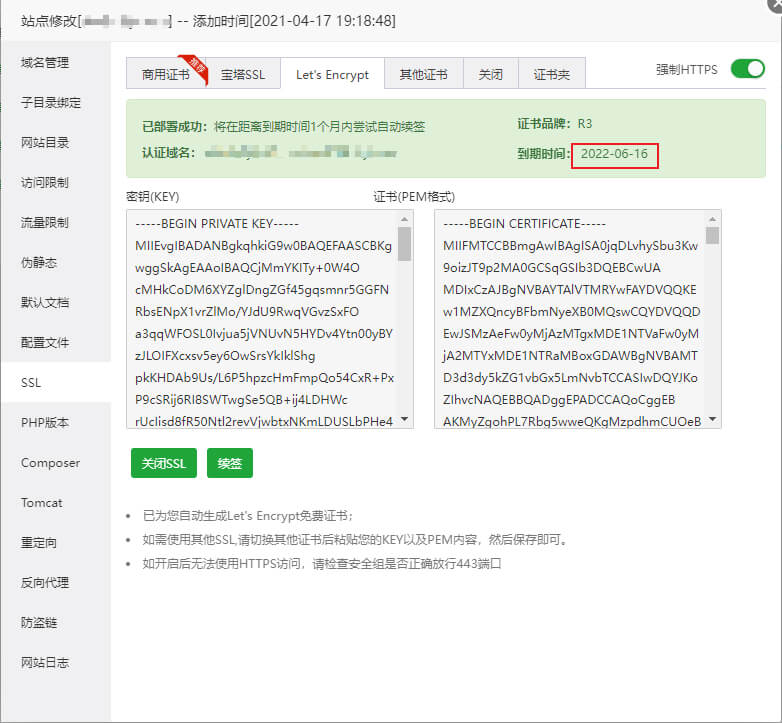
Task: Select the Let's Encrypt tab
Action: point(332,75)
